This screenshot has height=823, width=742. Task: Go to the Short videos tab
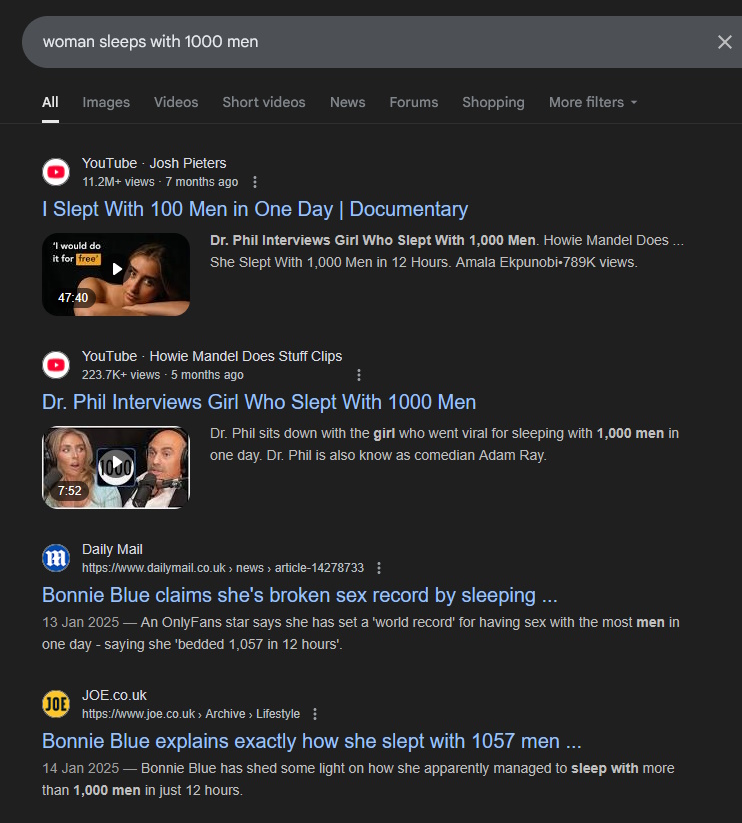coord(264,102)
